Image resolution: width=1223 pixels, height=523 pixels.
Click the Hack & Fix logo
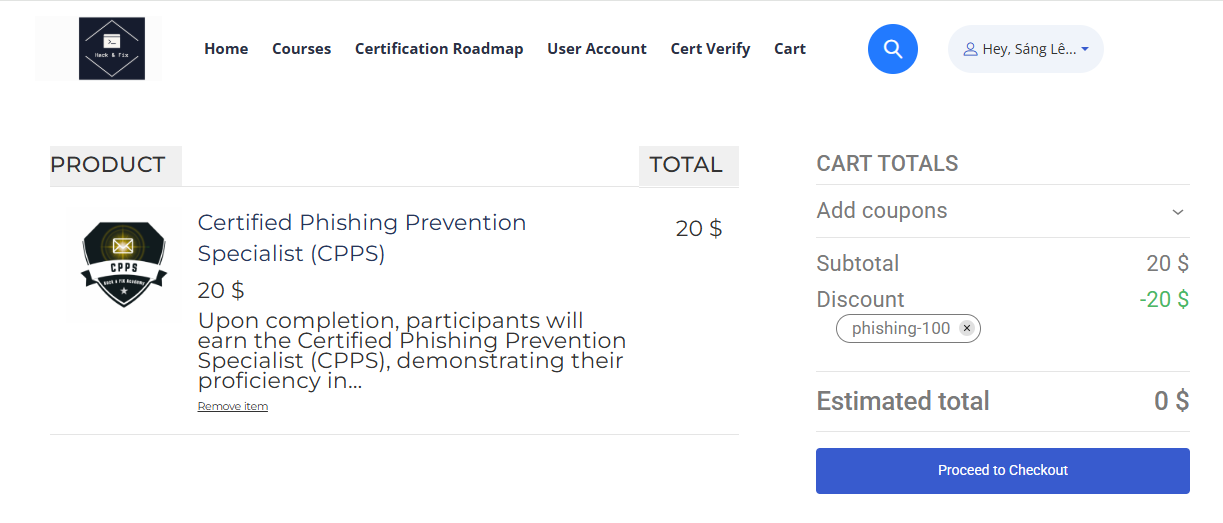coord(112,48)
